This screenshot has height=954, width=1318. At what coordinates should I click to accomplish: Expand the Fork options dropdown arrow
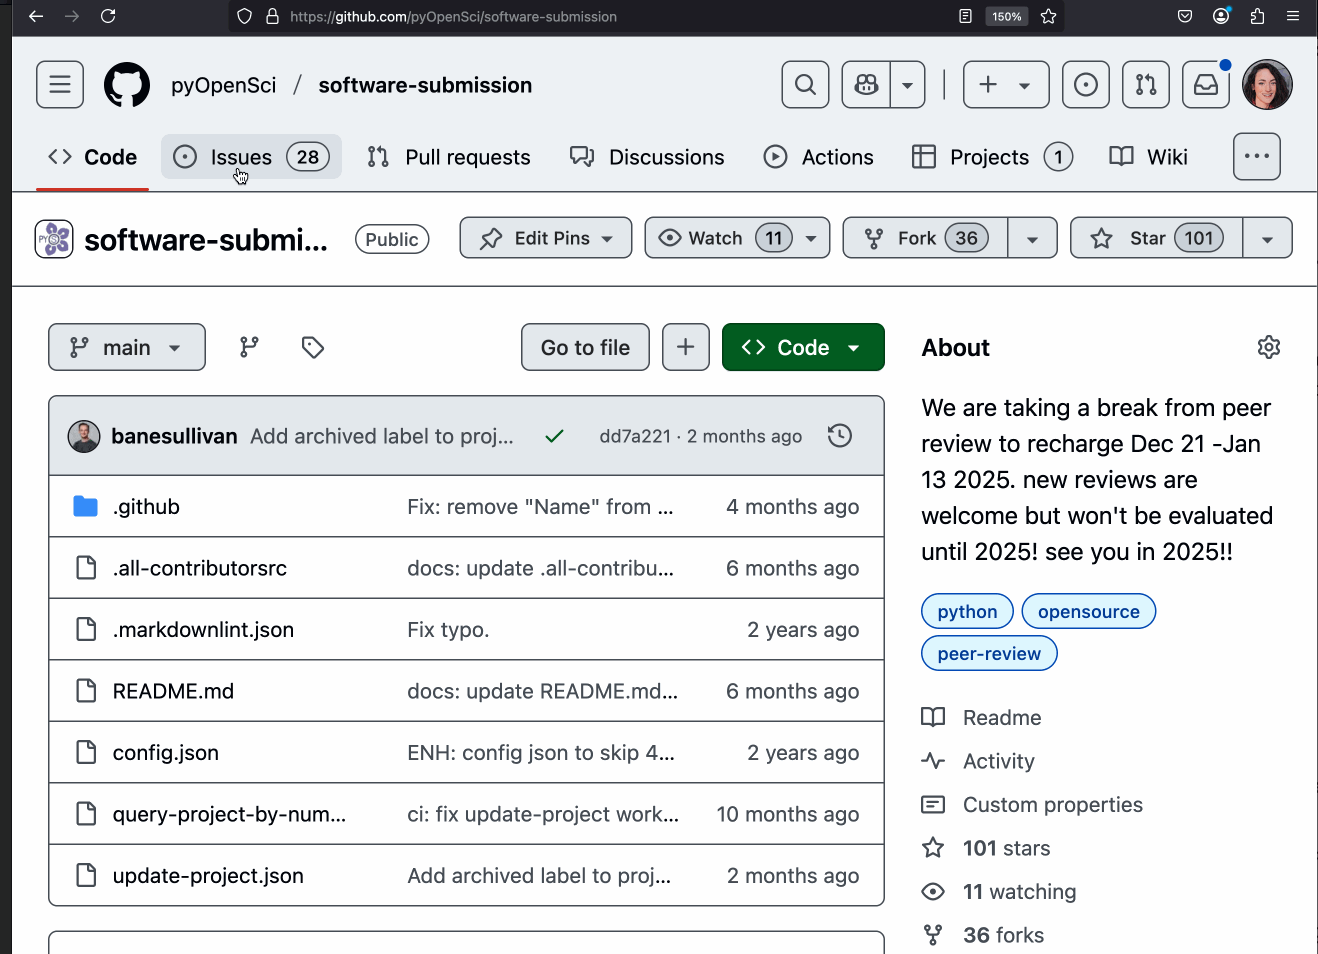1032,238
